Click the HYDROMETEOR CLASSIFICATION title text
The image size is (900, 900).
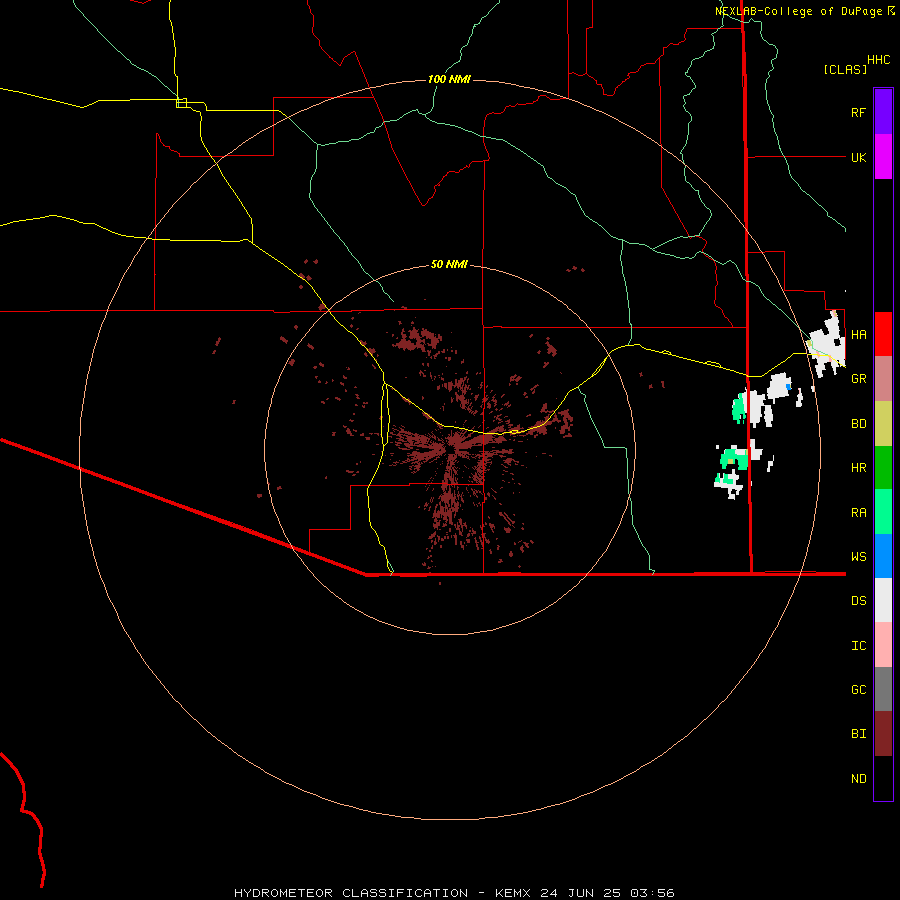click(351, 893)
